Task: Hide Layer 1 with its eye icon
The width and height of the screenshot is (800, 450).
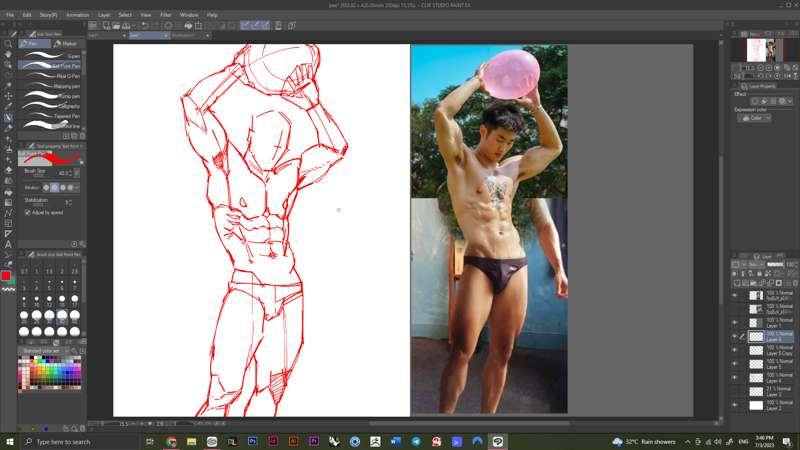Action: pos(735,322)
